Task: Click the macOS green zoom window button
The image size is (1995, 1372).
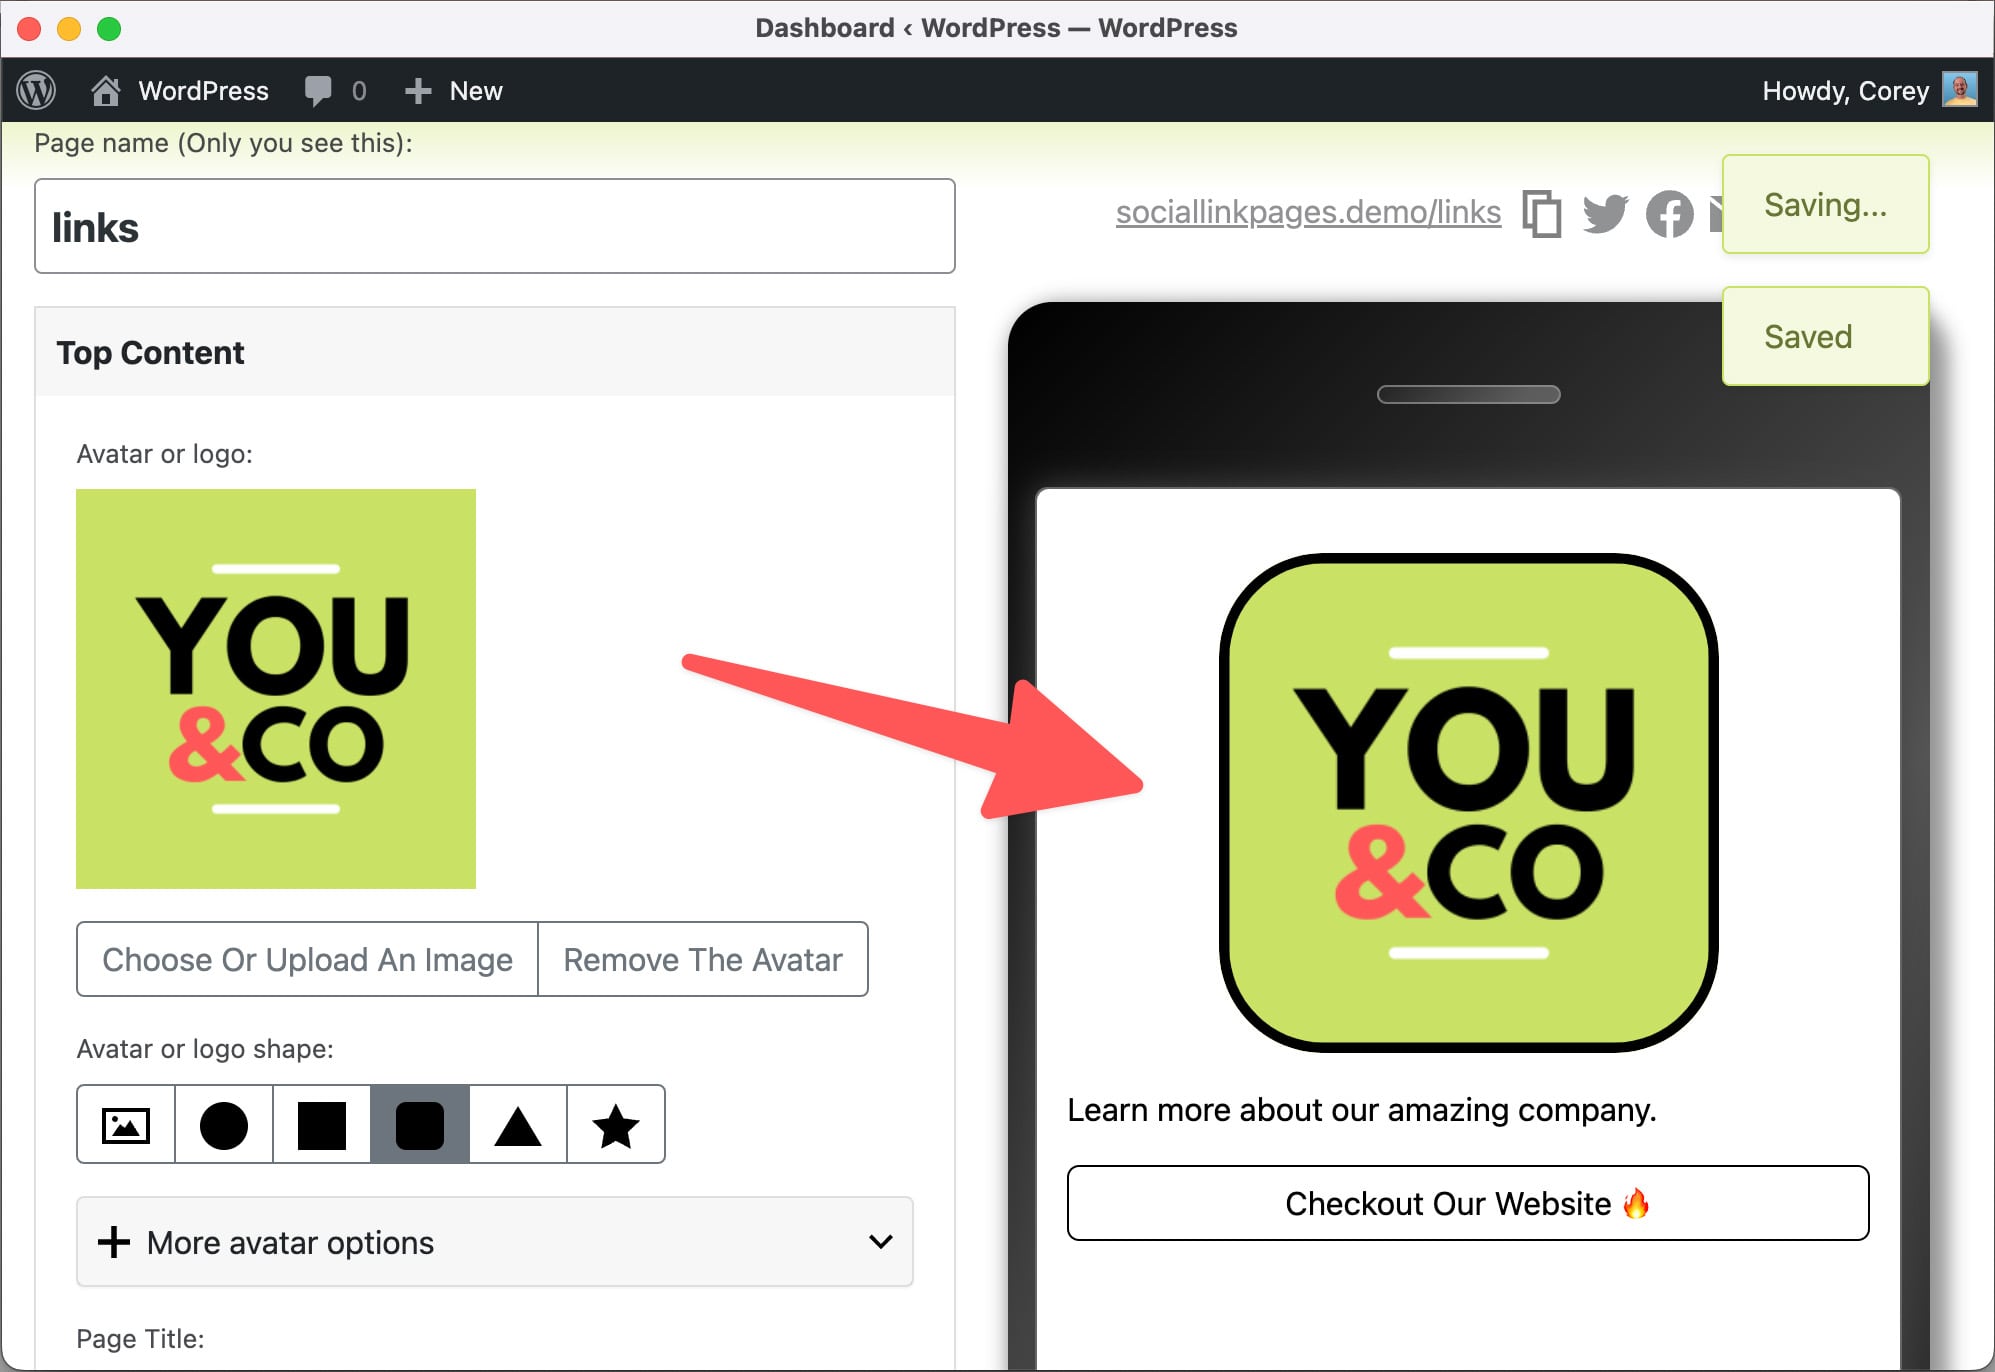Action: [109, 29]
